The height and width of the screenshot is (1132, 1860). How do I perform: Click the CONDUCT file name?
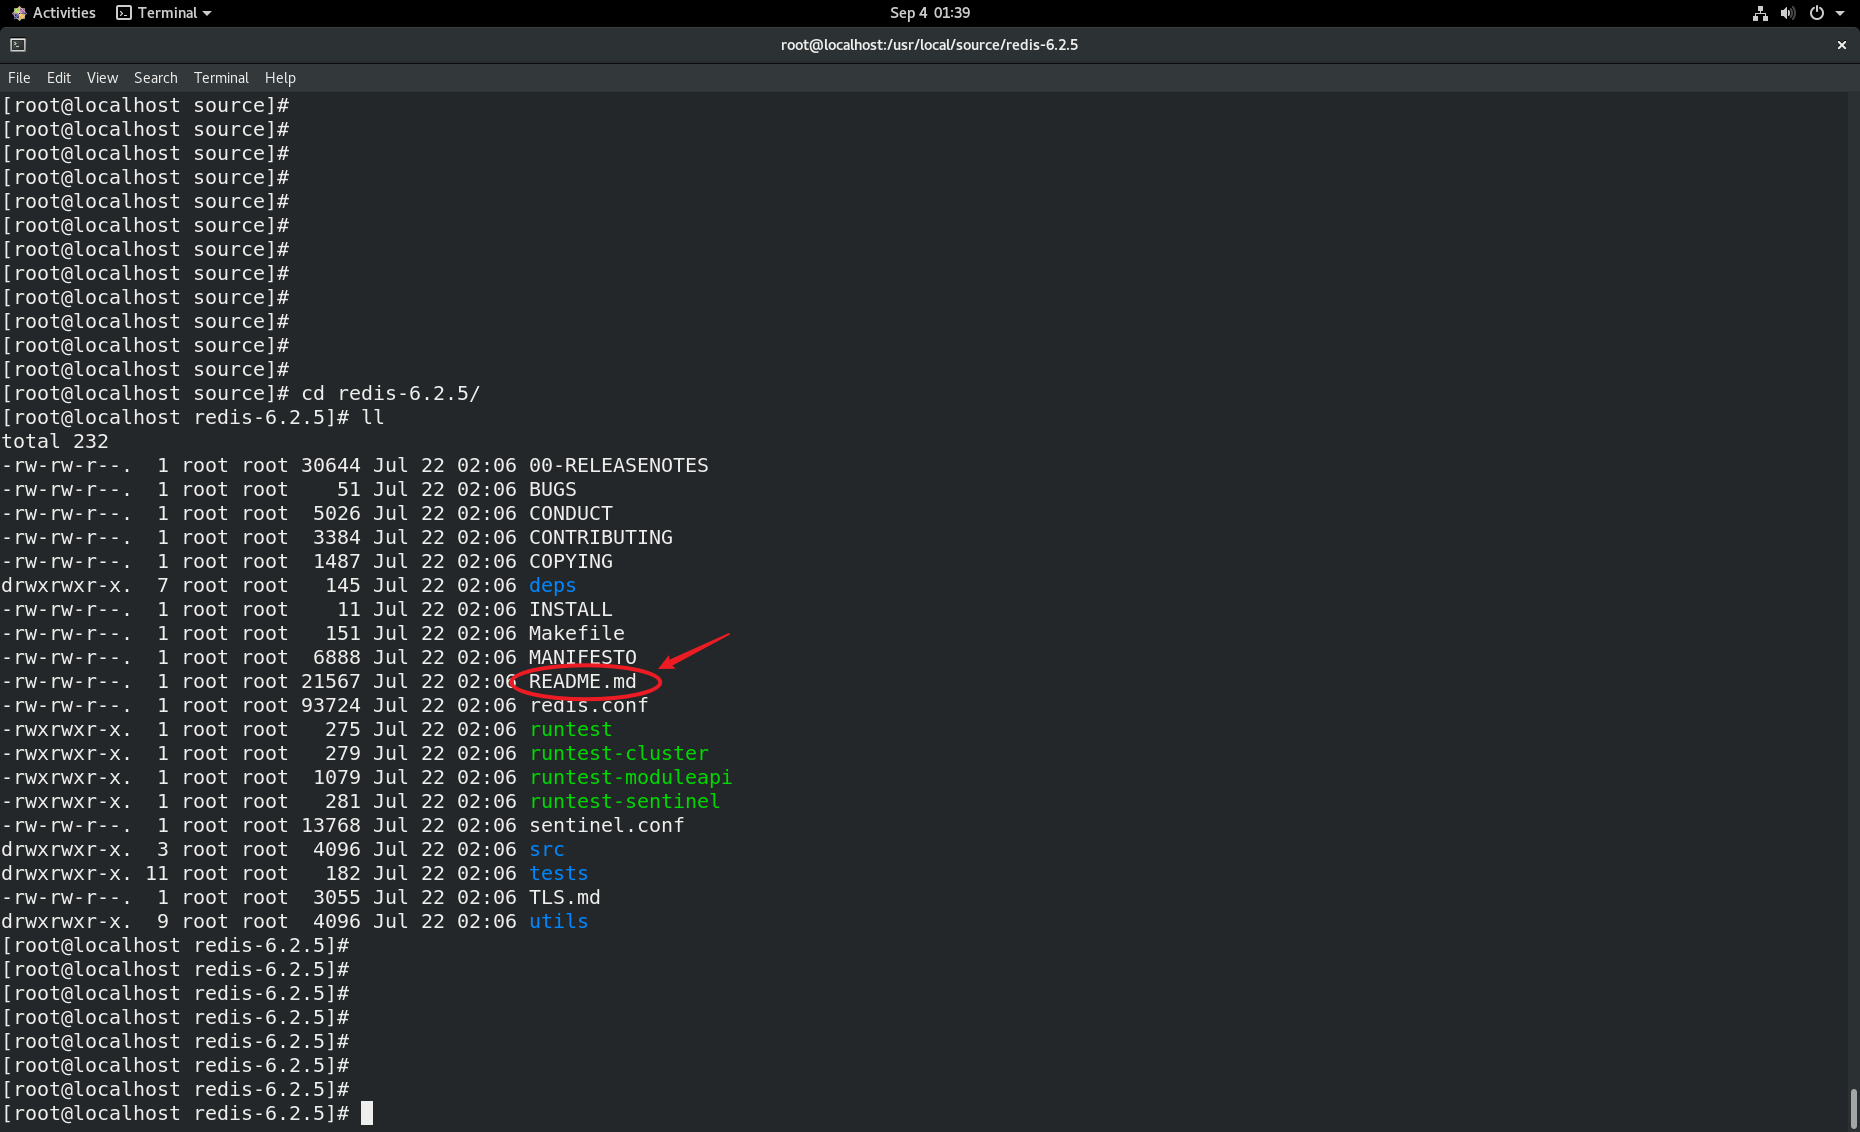coord(571,513)
